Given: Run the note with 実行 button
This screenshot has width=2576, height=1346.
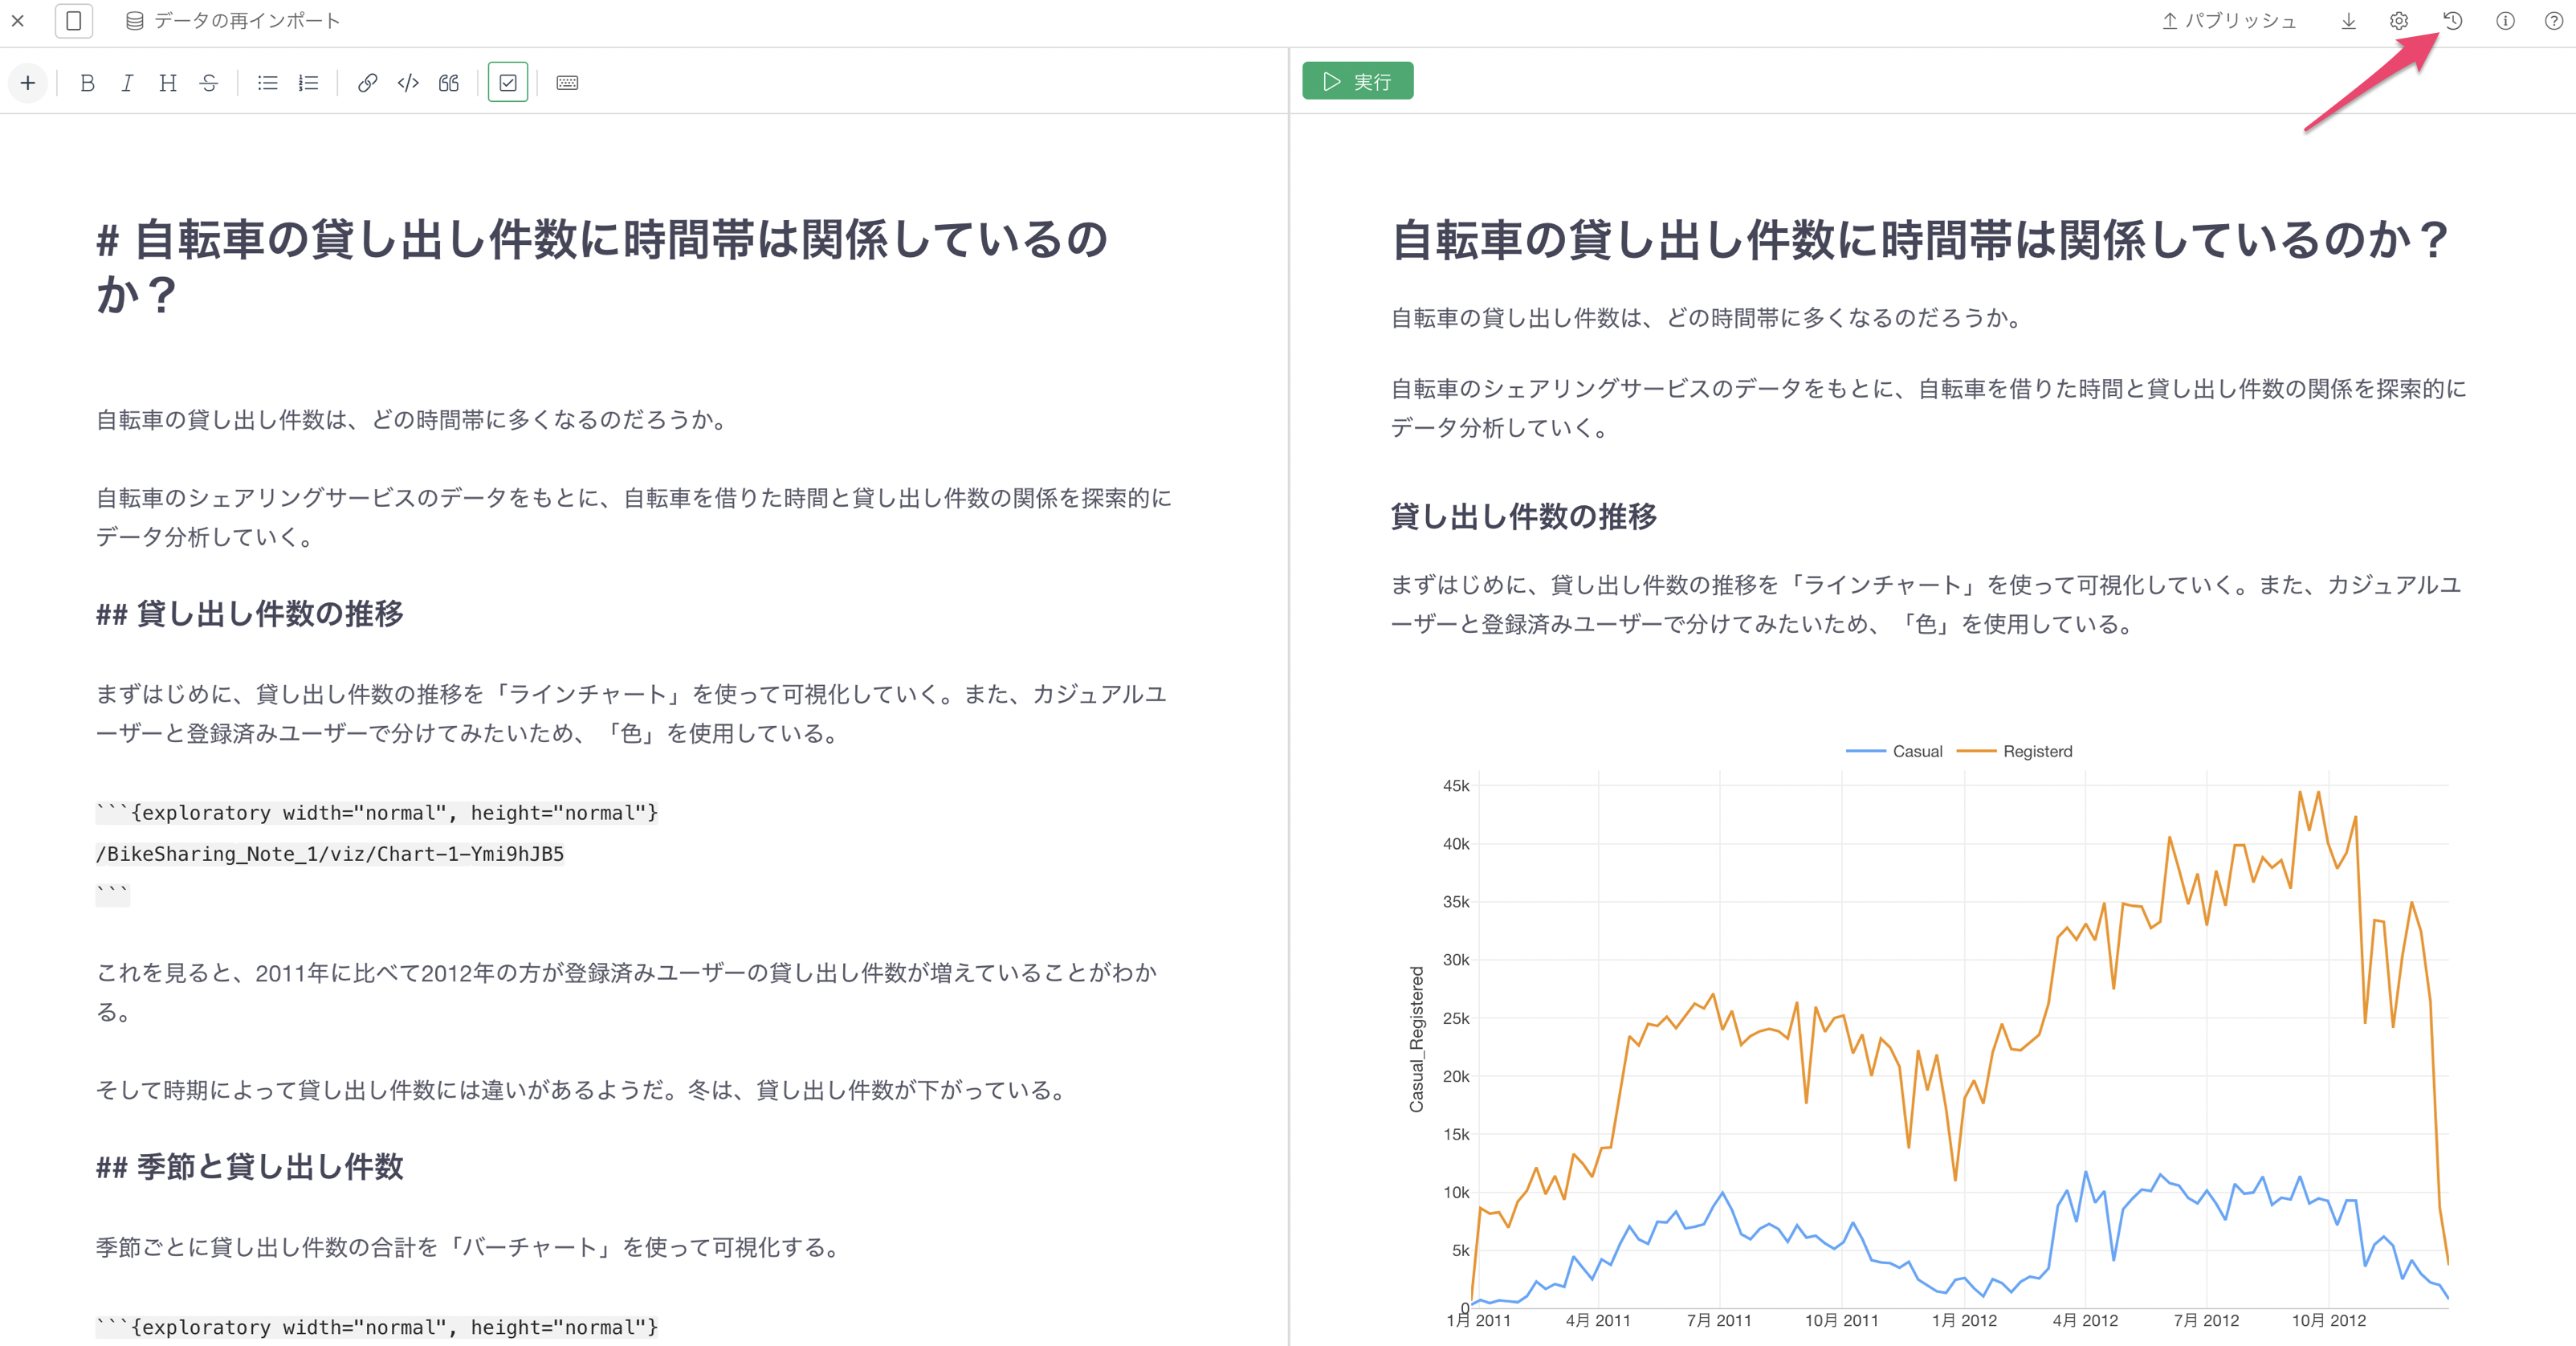Looking at the screenshot, I should pos(1357,81).
